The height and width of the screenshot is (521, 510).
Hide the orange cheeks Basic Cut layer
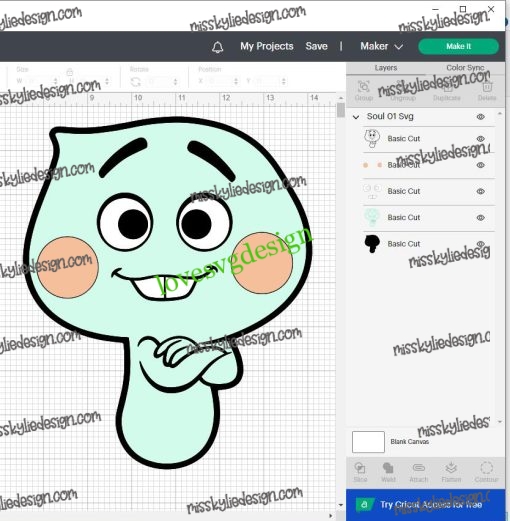tap(480, 165)
